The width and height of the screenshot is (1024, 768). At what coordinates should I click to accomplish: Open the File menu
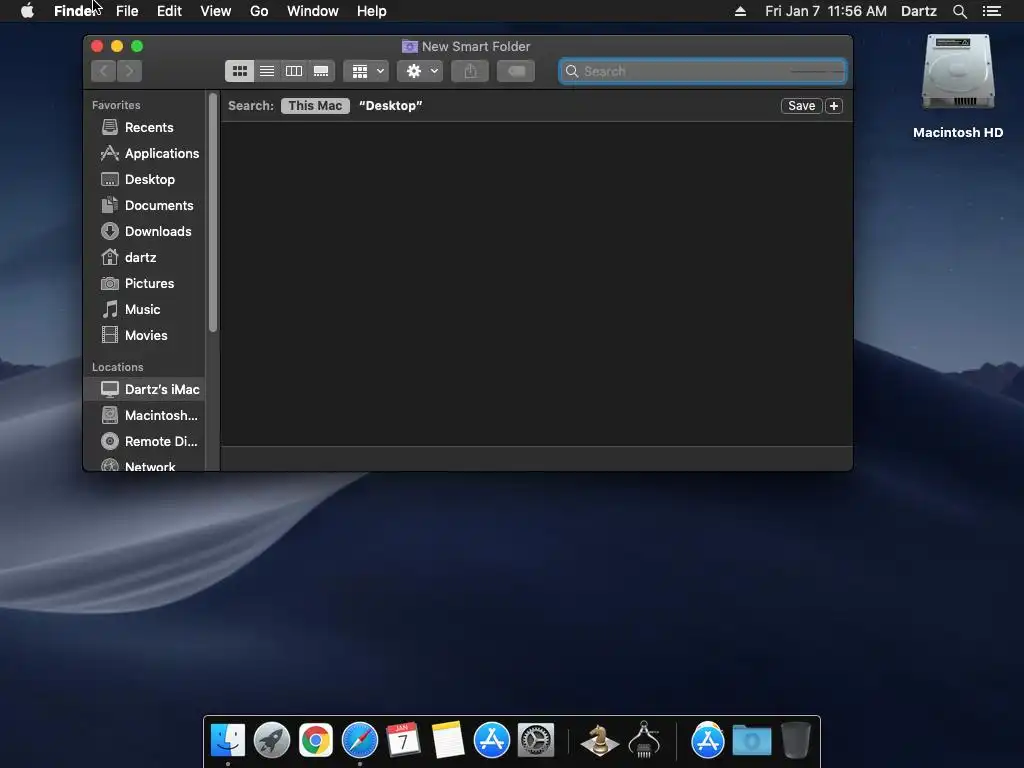pyautogui.click(x=127, y=11)
